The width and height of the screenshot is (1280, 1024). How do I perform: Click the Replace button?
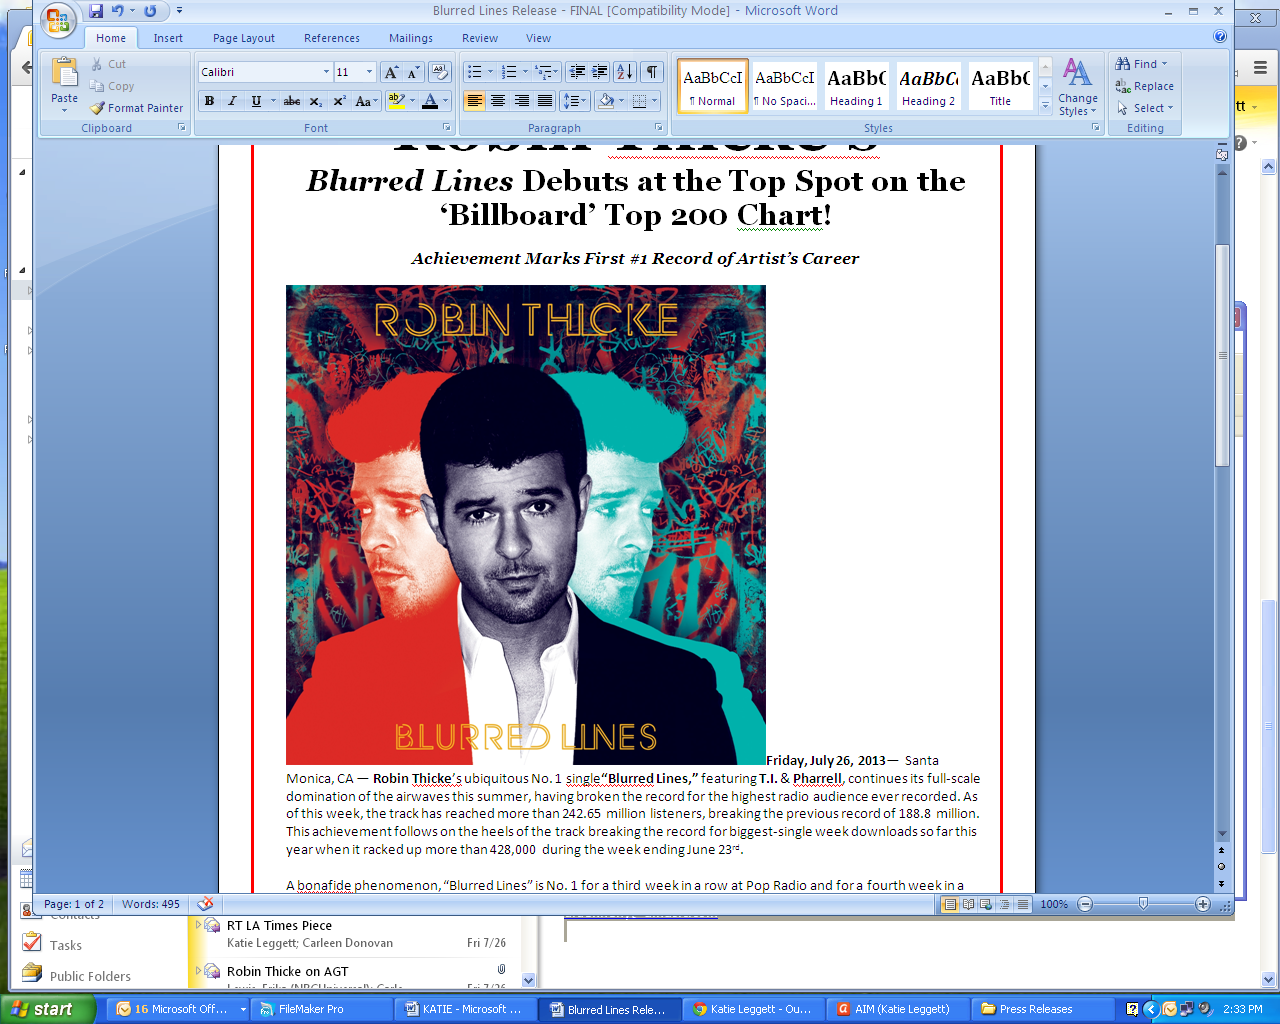click(1146, 86)
